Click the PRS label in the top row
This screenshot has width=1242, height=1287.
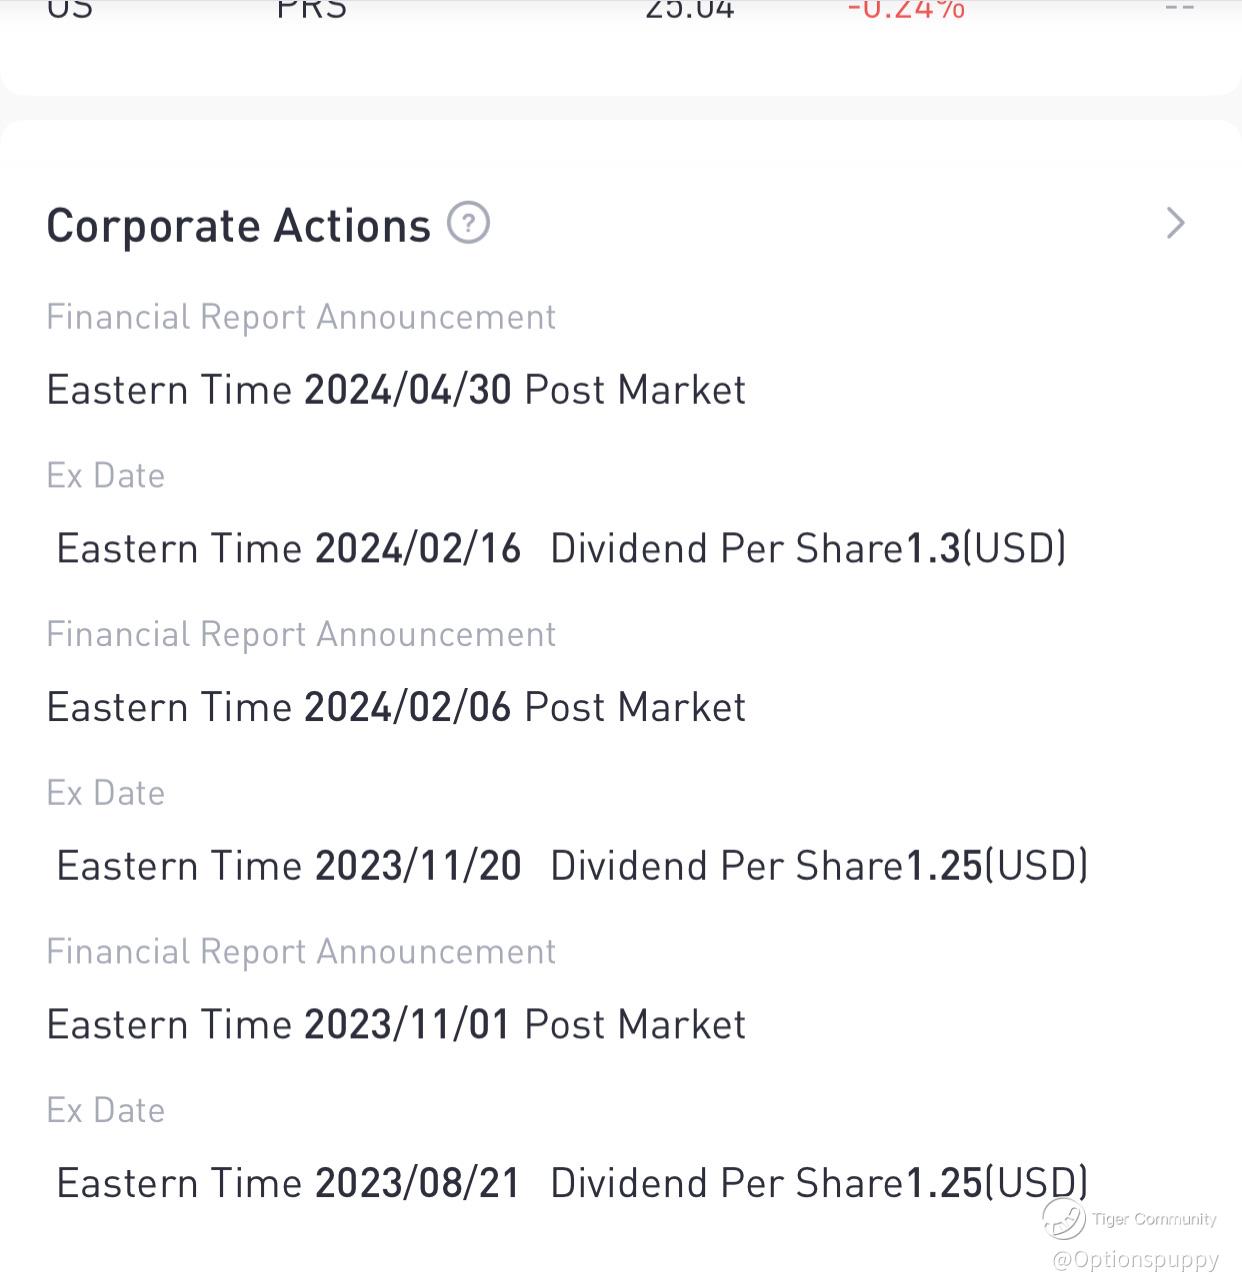coord(311,10)
